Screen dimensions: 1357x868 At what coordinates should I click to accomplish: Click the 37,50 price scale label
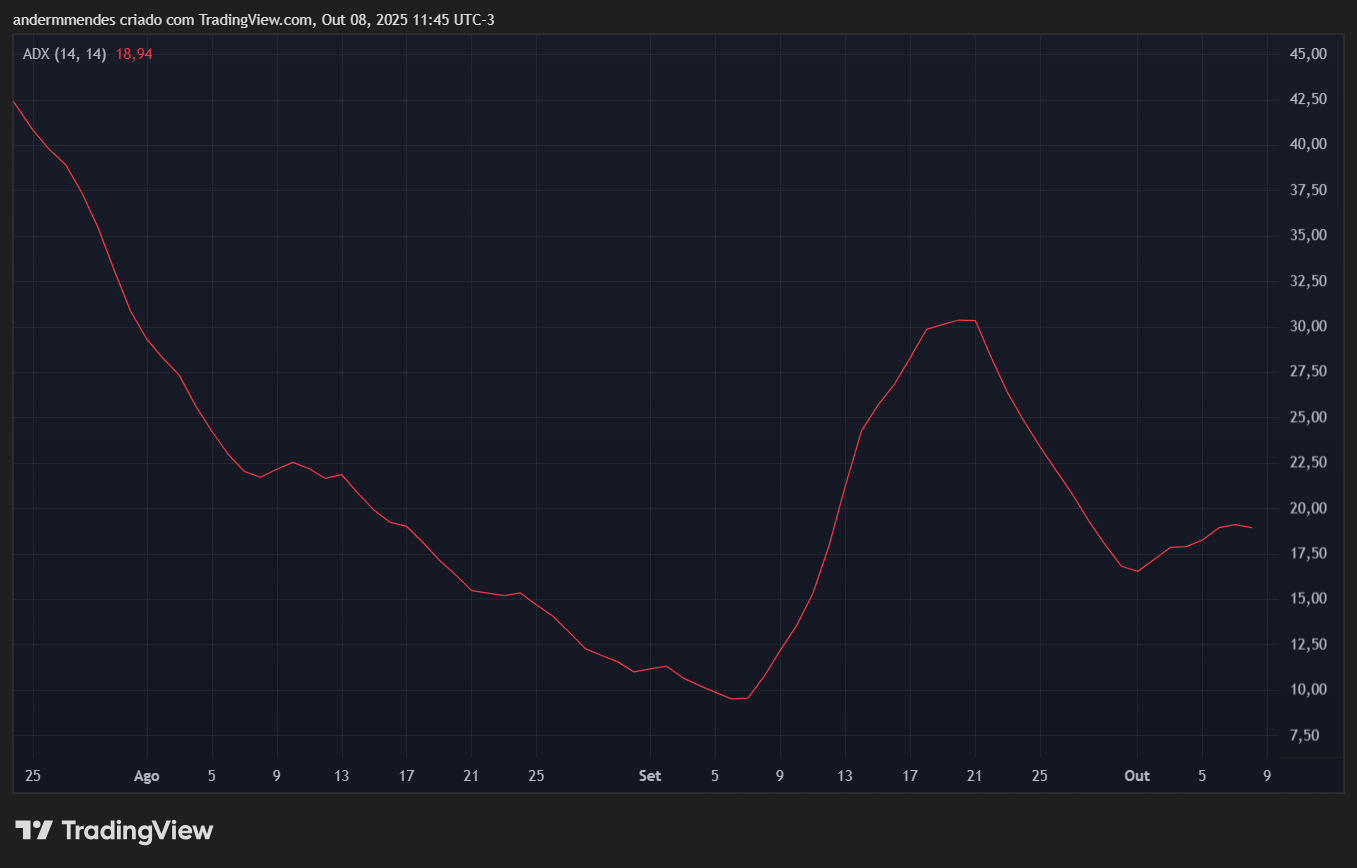[1310, 190]
